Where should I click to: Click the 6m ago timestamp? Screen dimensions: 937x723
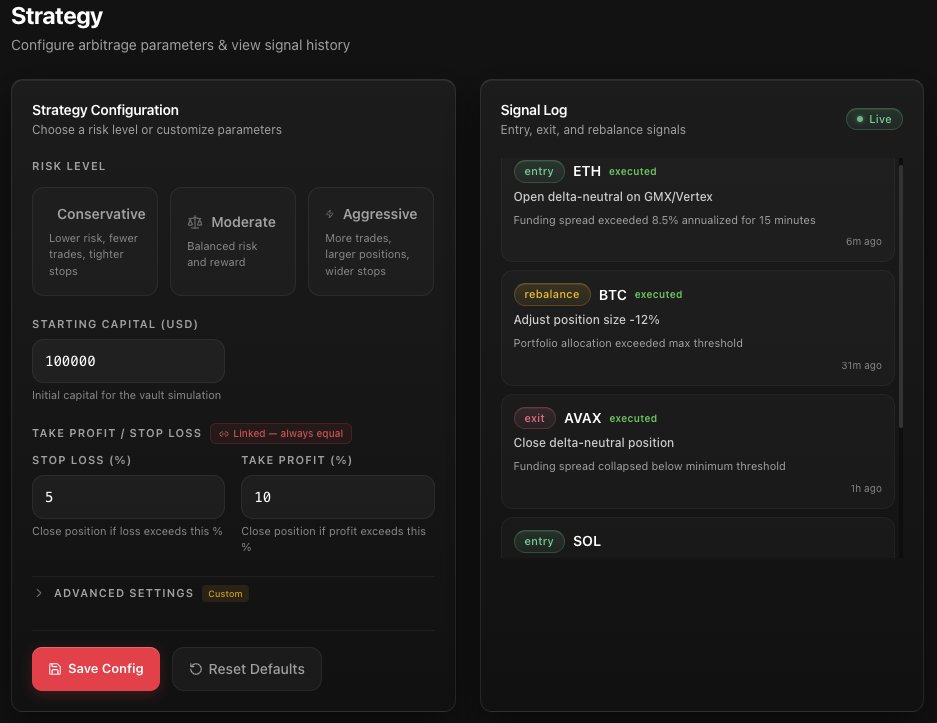(863, 241)
